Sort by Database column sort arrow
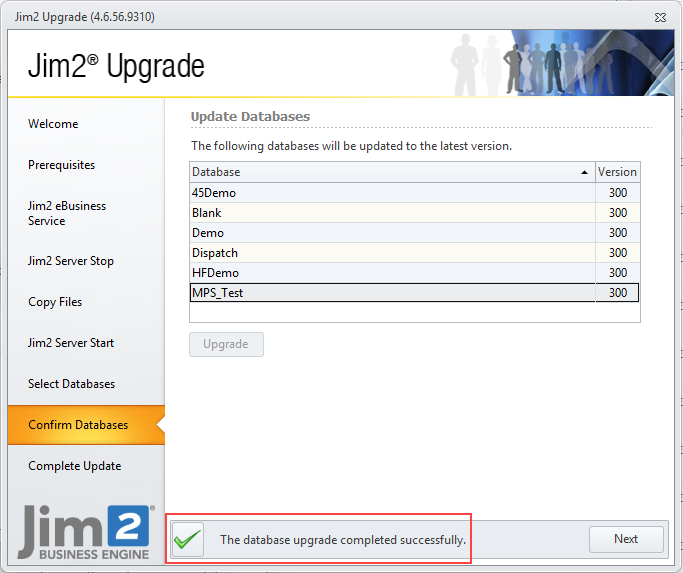The image size is (683, 573). click(584, 172)
